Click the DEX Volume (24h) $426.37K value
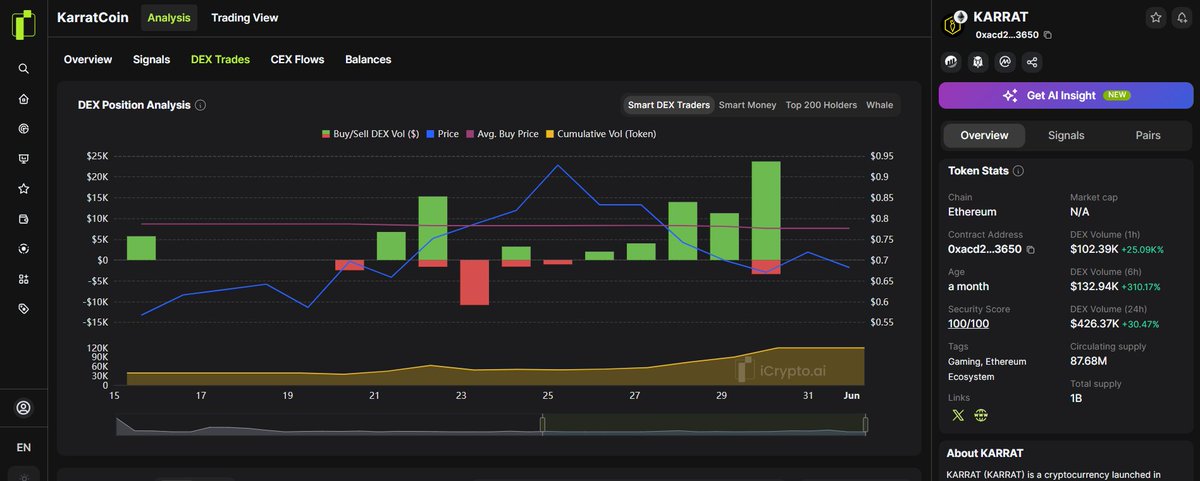The height and width of the screenshot is (481, 1200). (x=1095, y=323)
